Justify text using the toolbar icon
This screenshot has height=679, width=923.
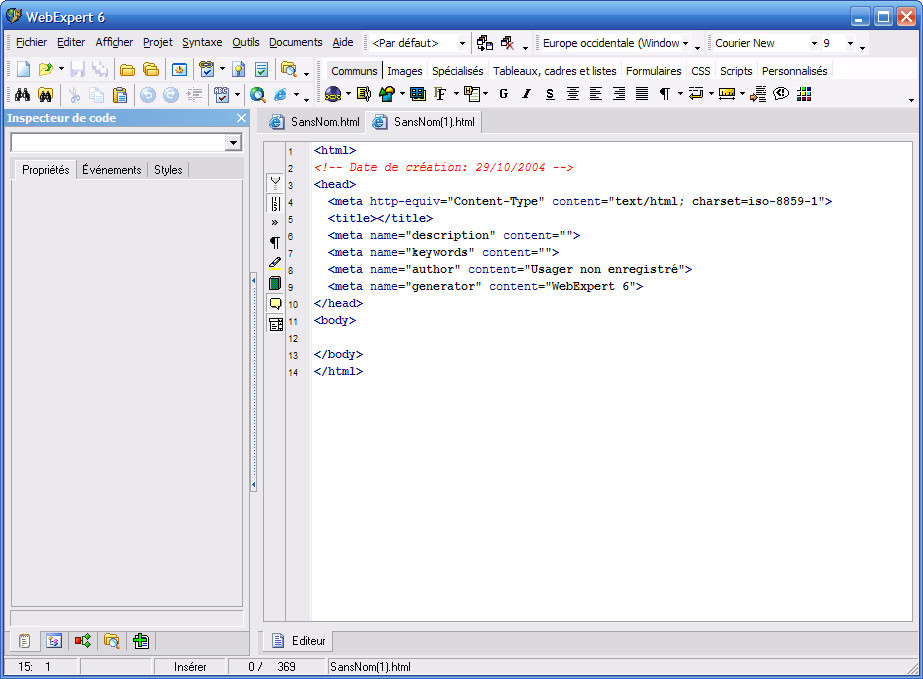tap(642, 94)
